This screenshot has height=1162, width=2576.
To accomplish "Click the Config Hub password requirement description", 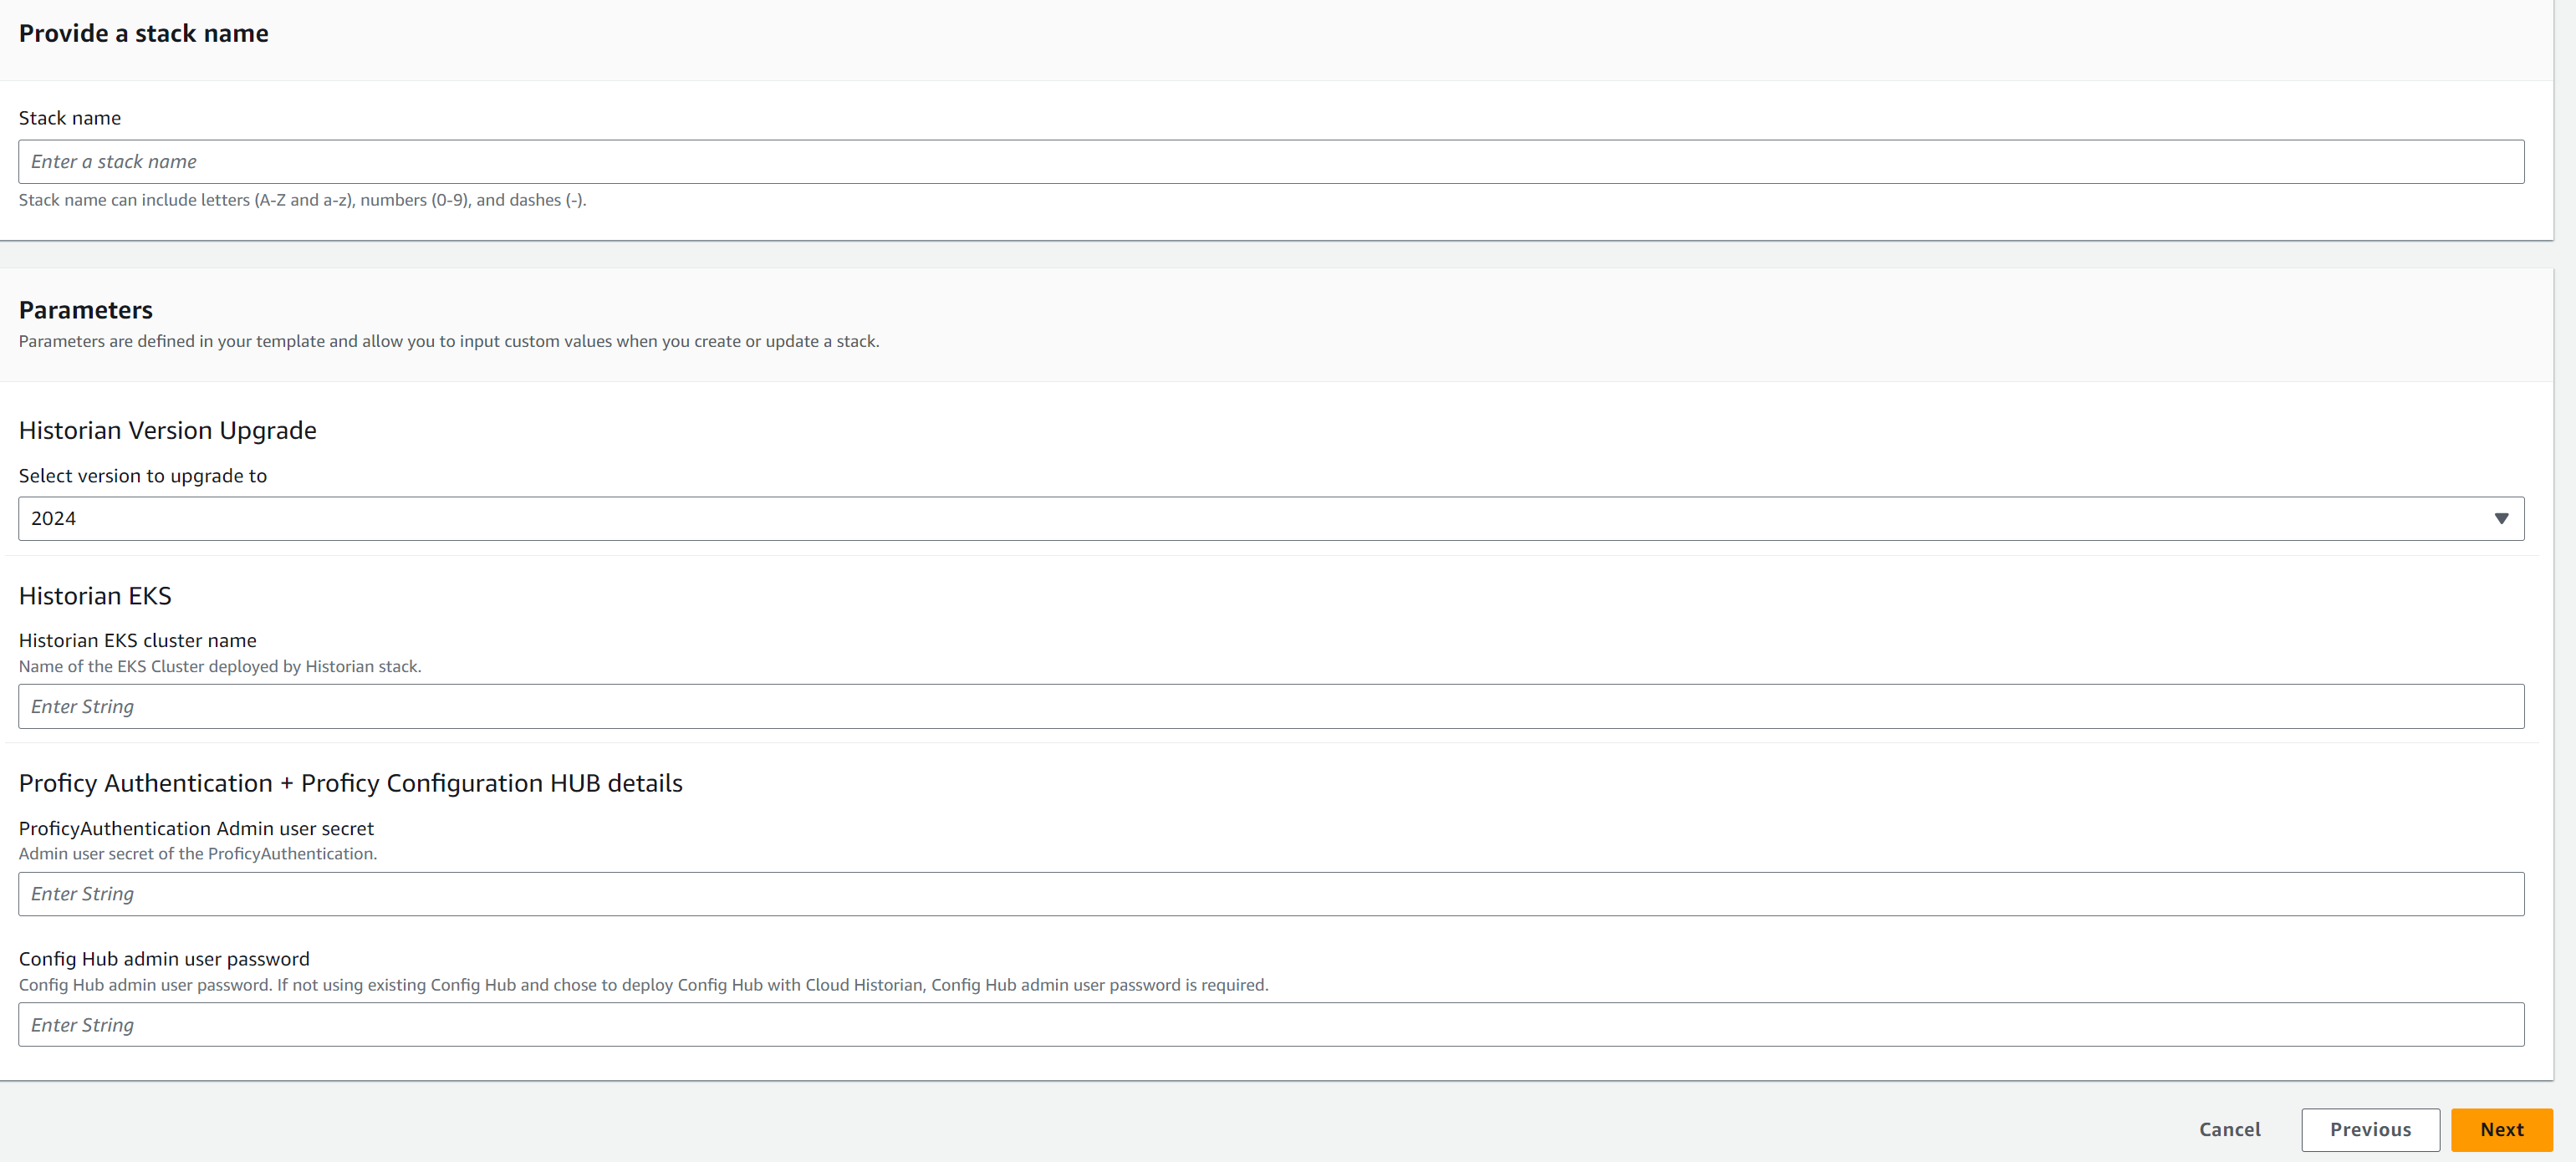I will 643,985.
